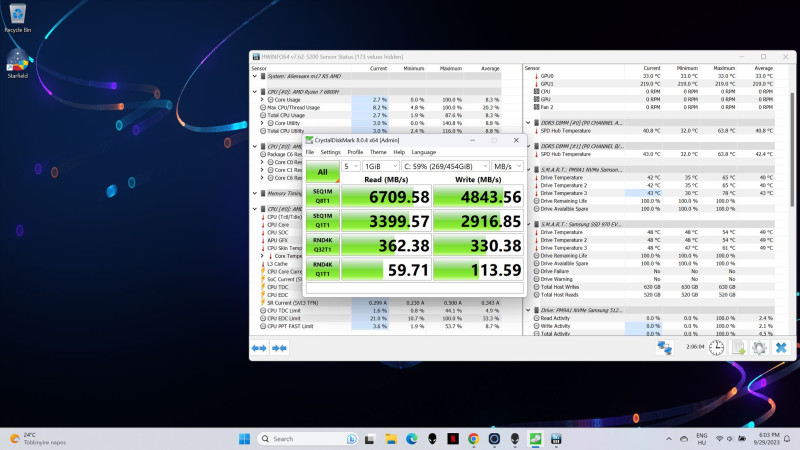
Task: Switch to CrystalDiskMark taskbar icon
Action: pos(535,439)
